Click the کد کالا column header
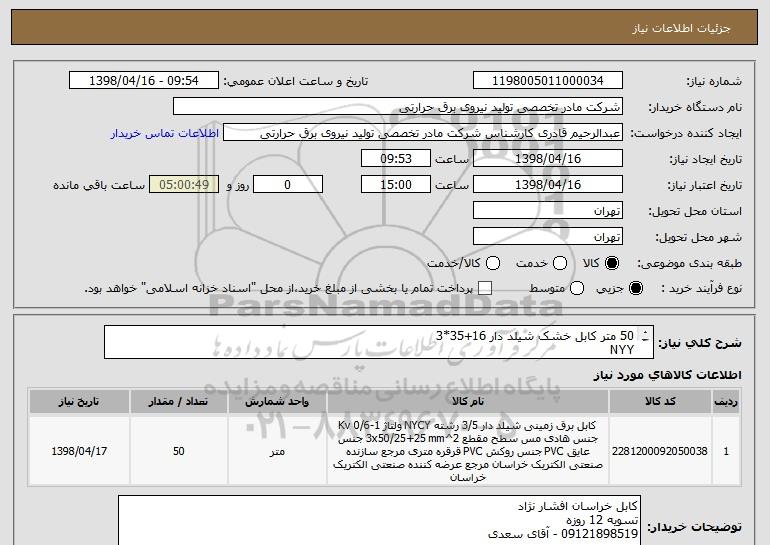This screenshot has height=545, width=770. click(660, 402)
